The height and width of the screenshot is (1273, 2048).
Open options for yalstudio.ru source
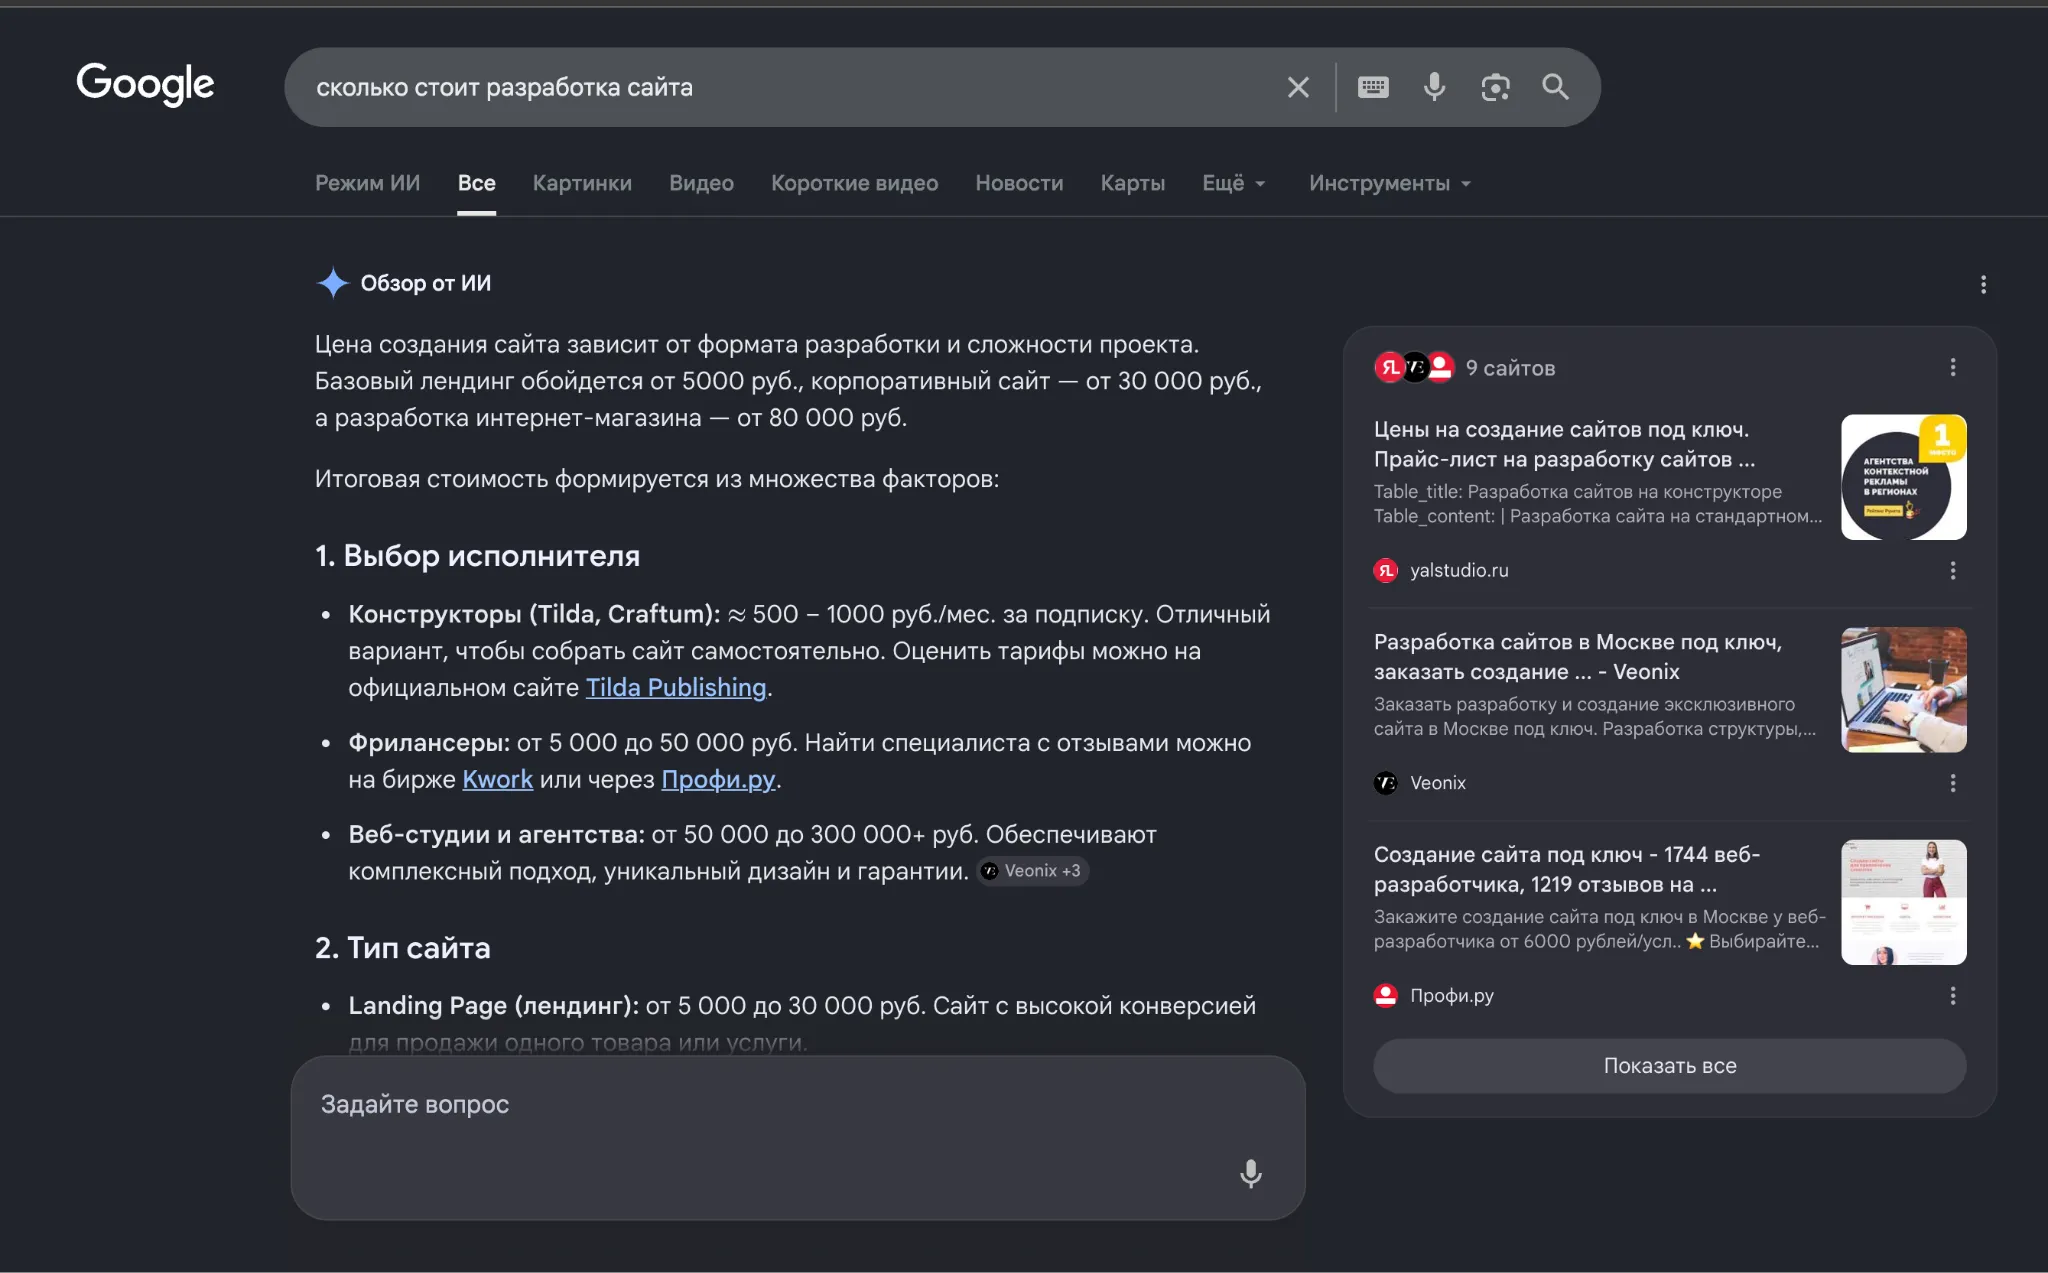pyautogui.click(x=1952, y=571)
